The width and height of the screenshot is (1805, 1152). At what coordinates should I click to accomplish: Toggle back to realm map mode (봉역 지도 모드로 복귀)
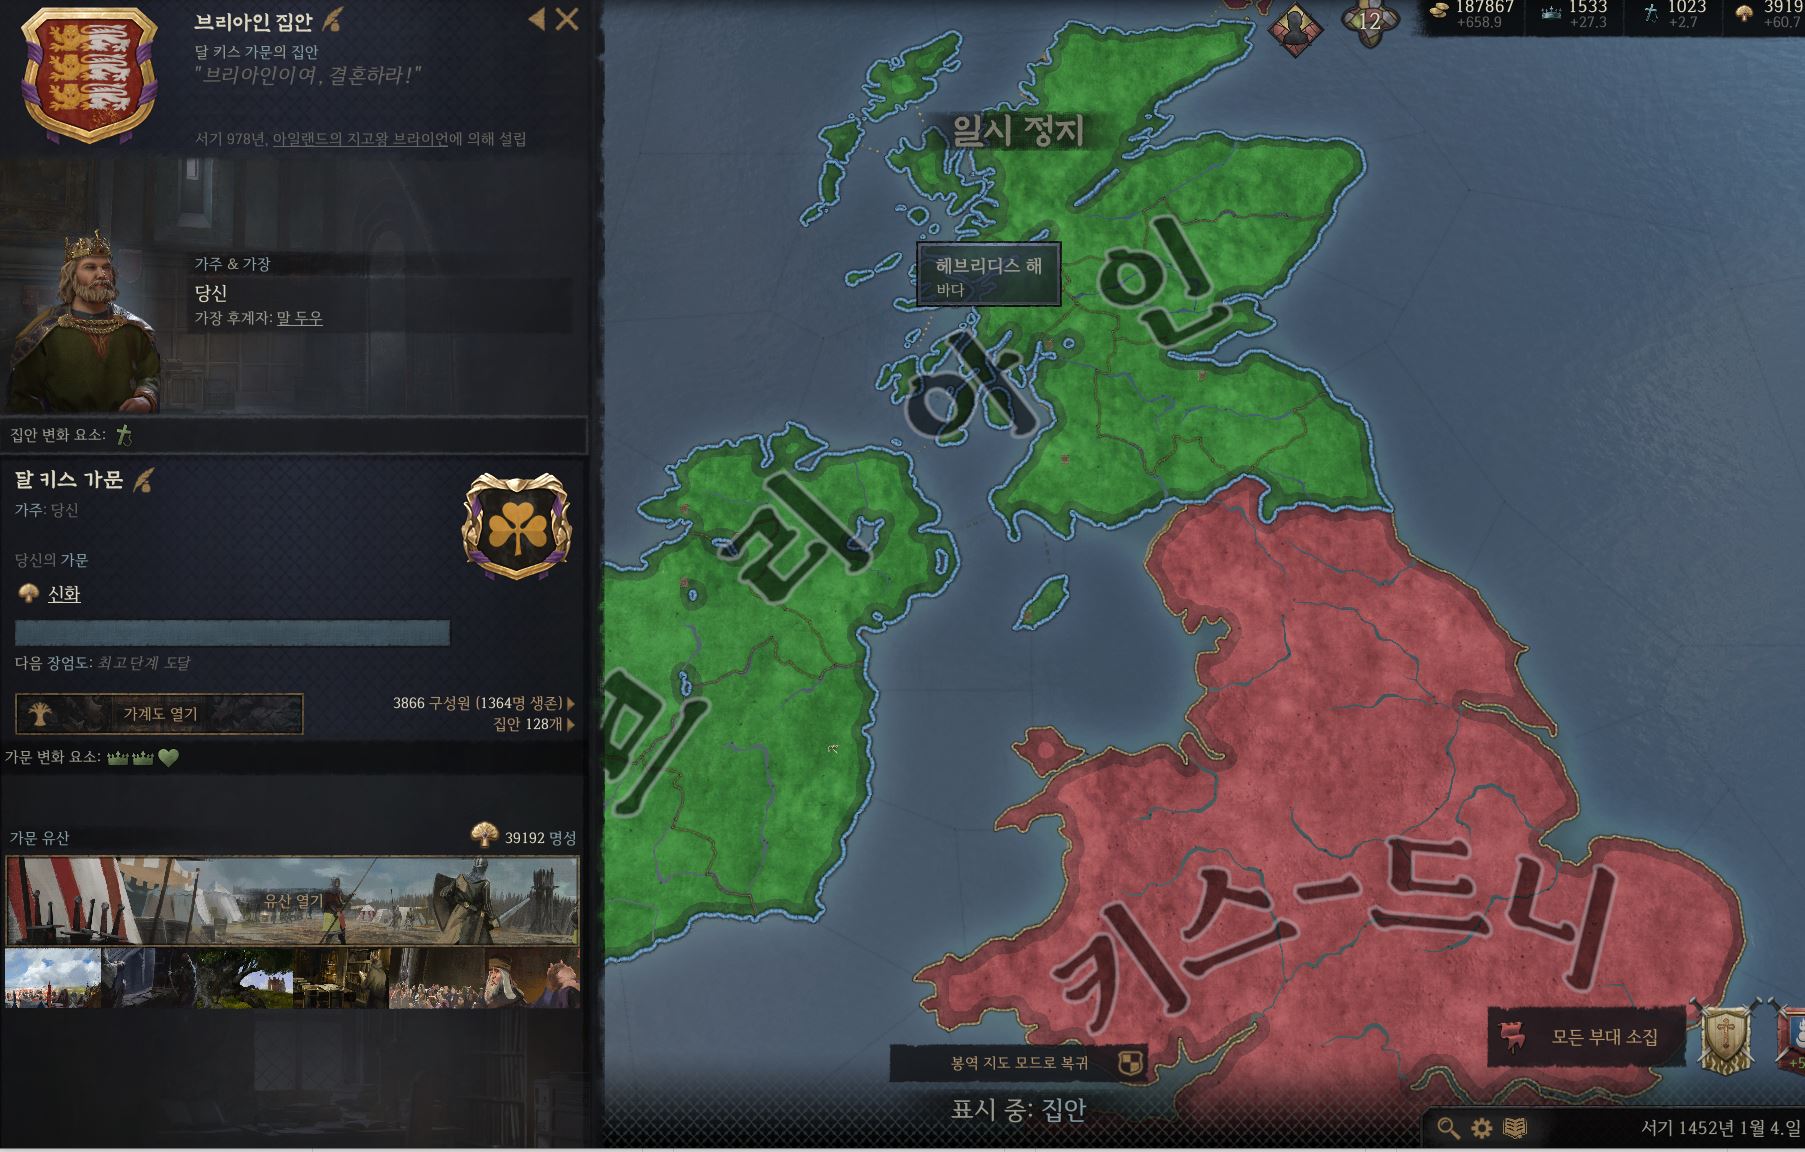pyautogui.click(x=1019, y=1063)
